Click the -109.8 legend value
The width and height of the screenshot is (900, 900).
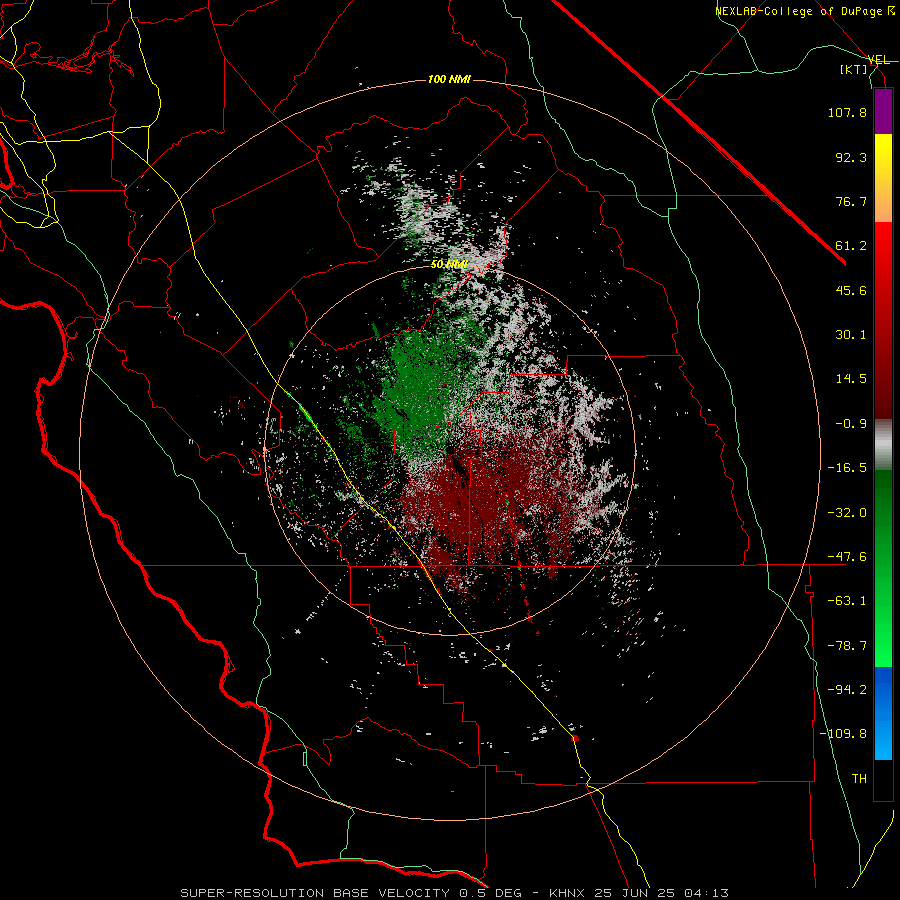pos(843,734)
